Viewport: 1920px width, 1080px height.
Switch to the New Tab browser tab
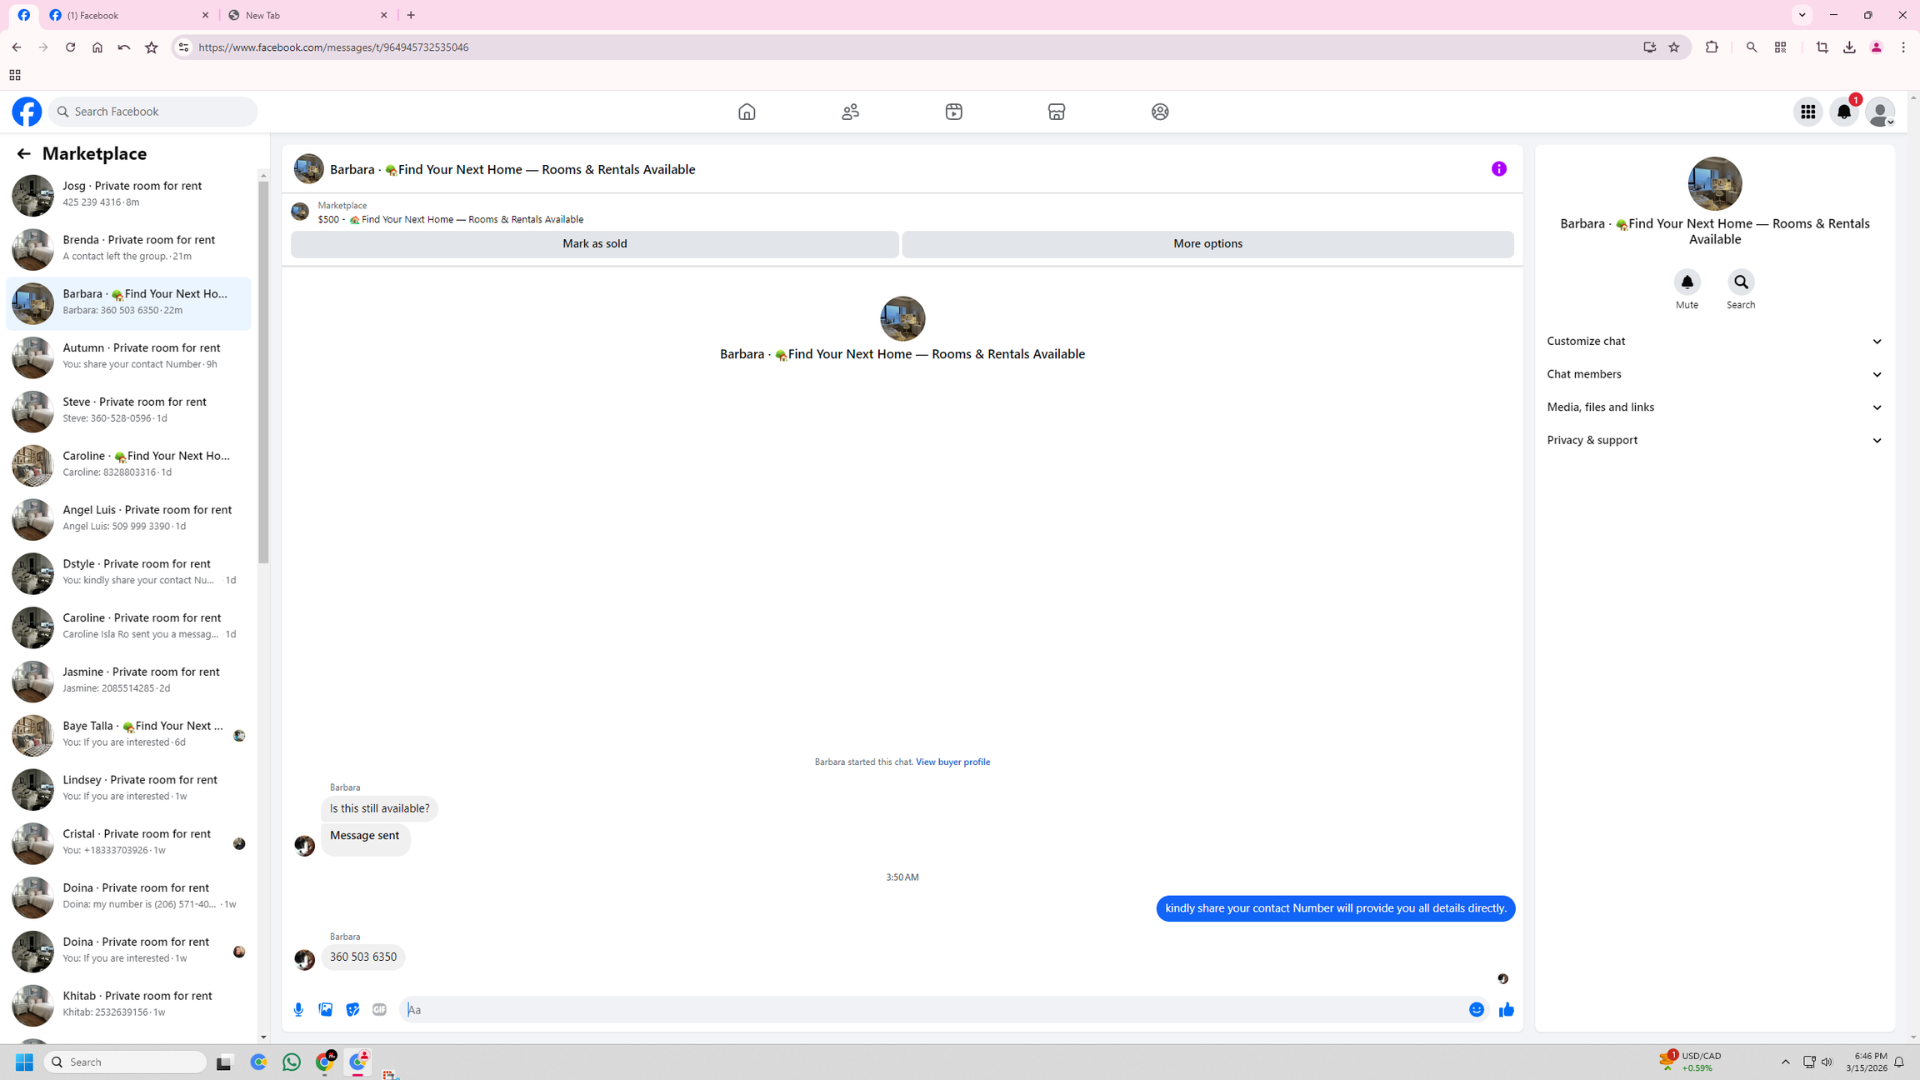tap(308, 15)
